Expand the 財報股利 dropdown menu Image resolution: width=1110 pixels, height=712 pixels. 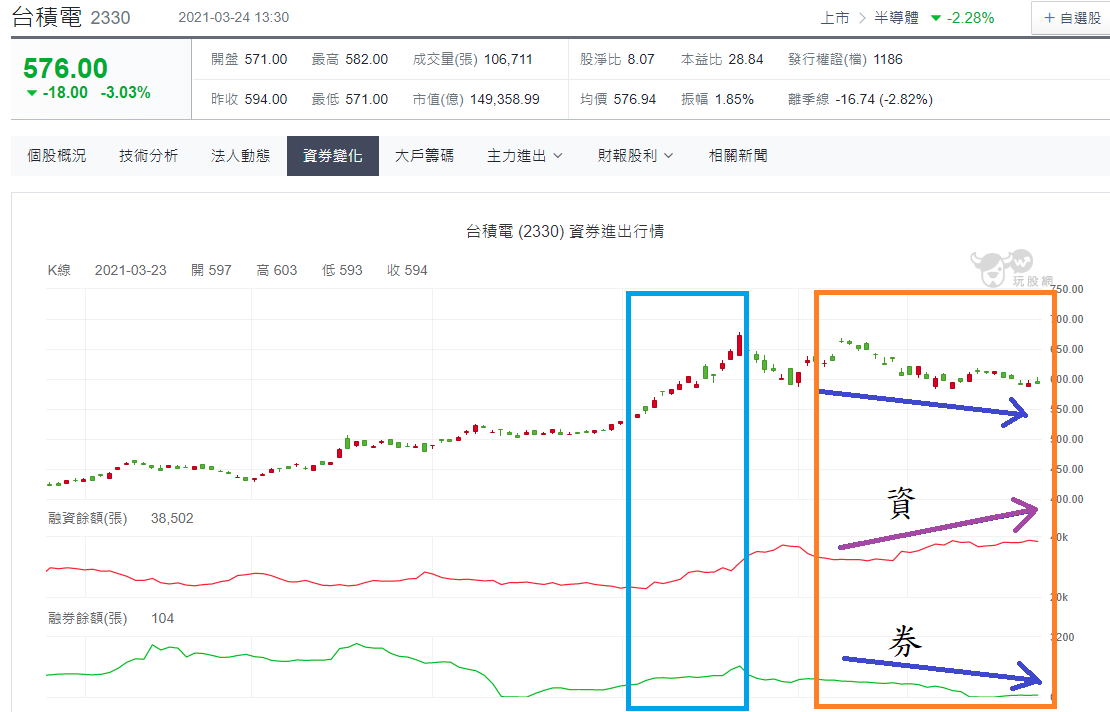(635, 156)
